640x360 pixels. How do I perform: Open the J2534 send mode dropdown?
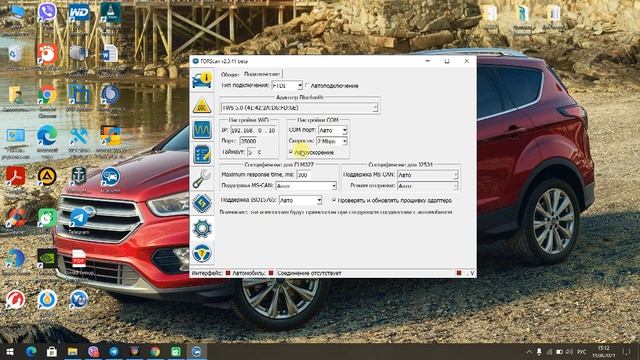pos(455,186)
